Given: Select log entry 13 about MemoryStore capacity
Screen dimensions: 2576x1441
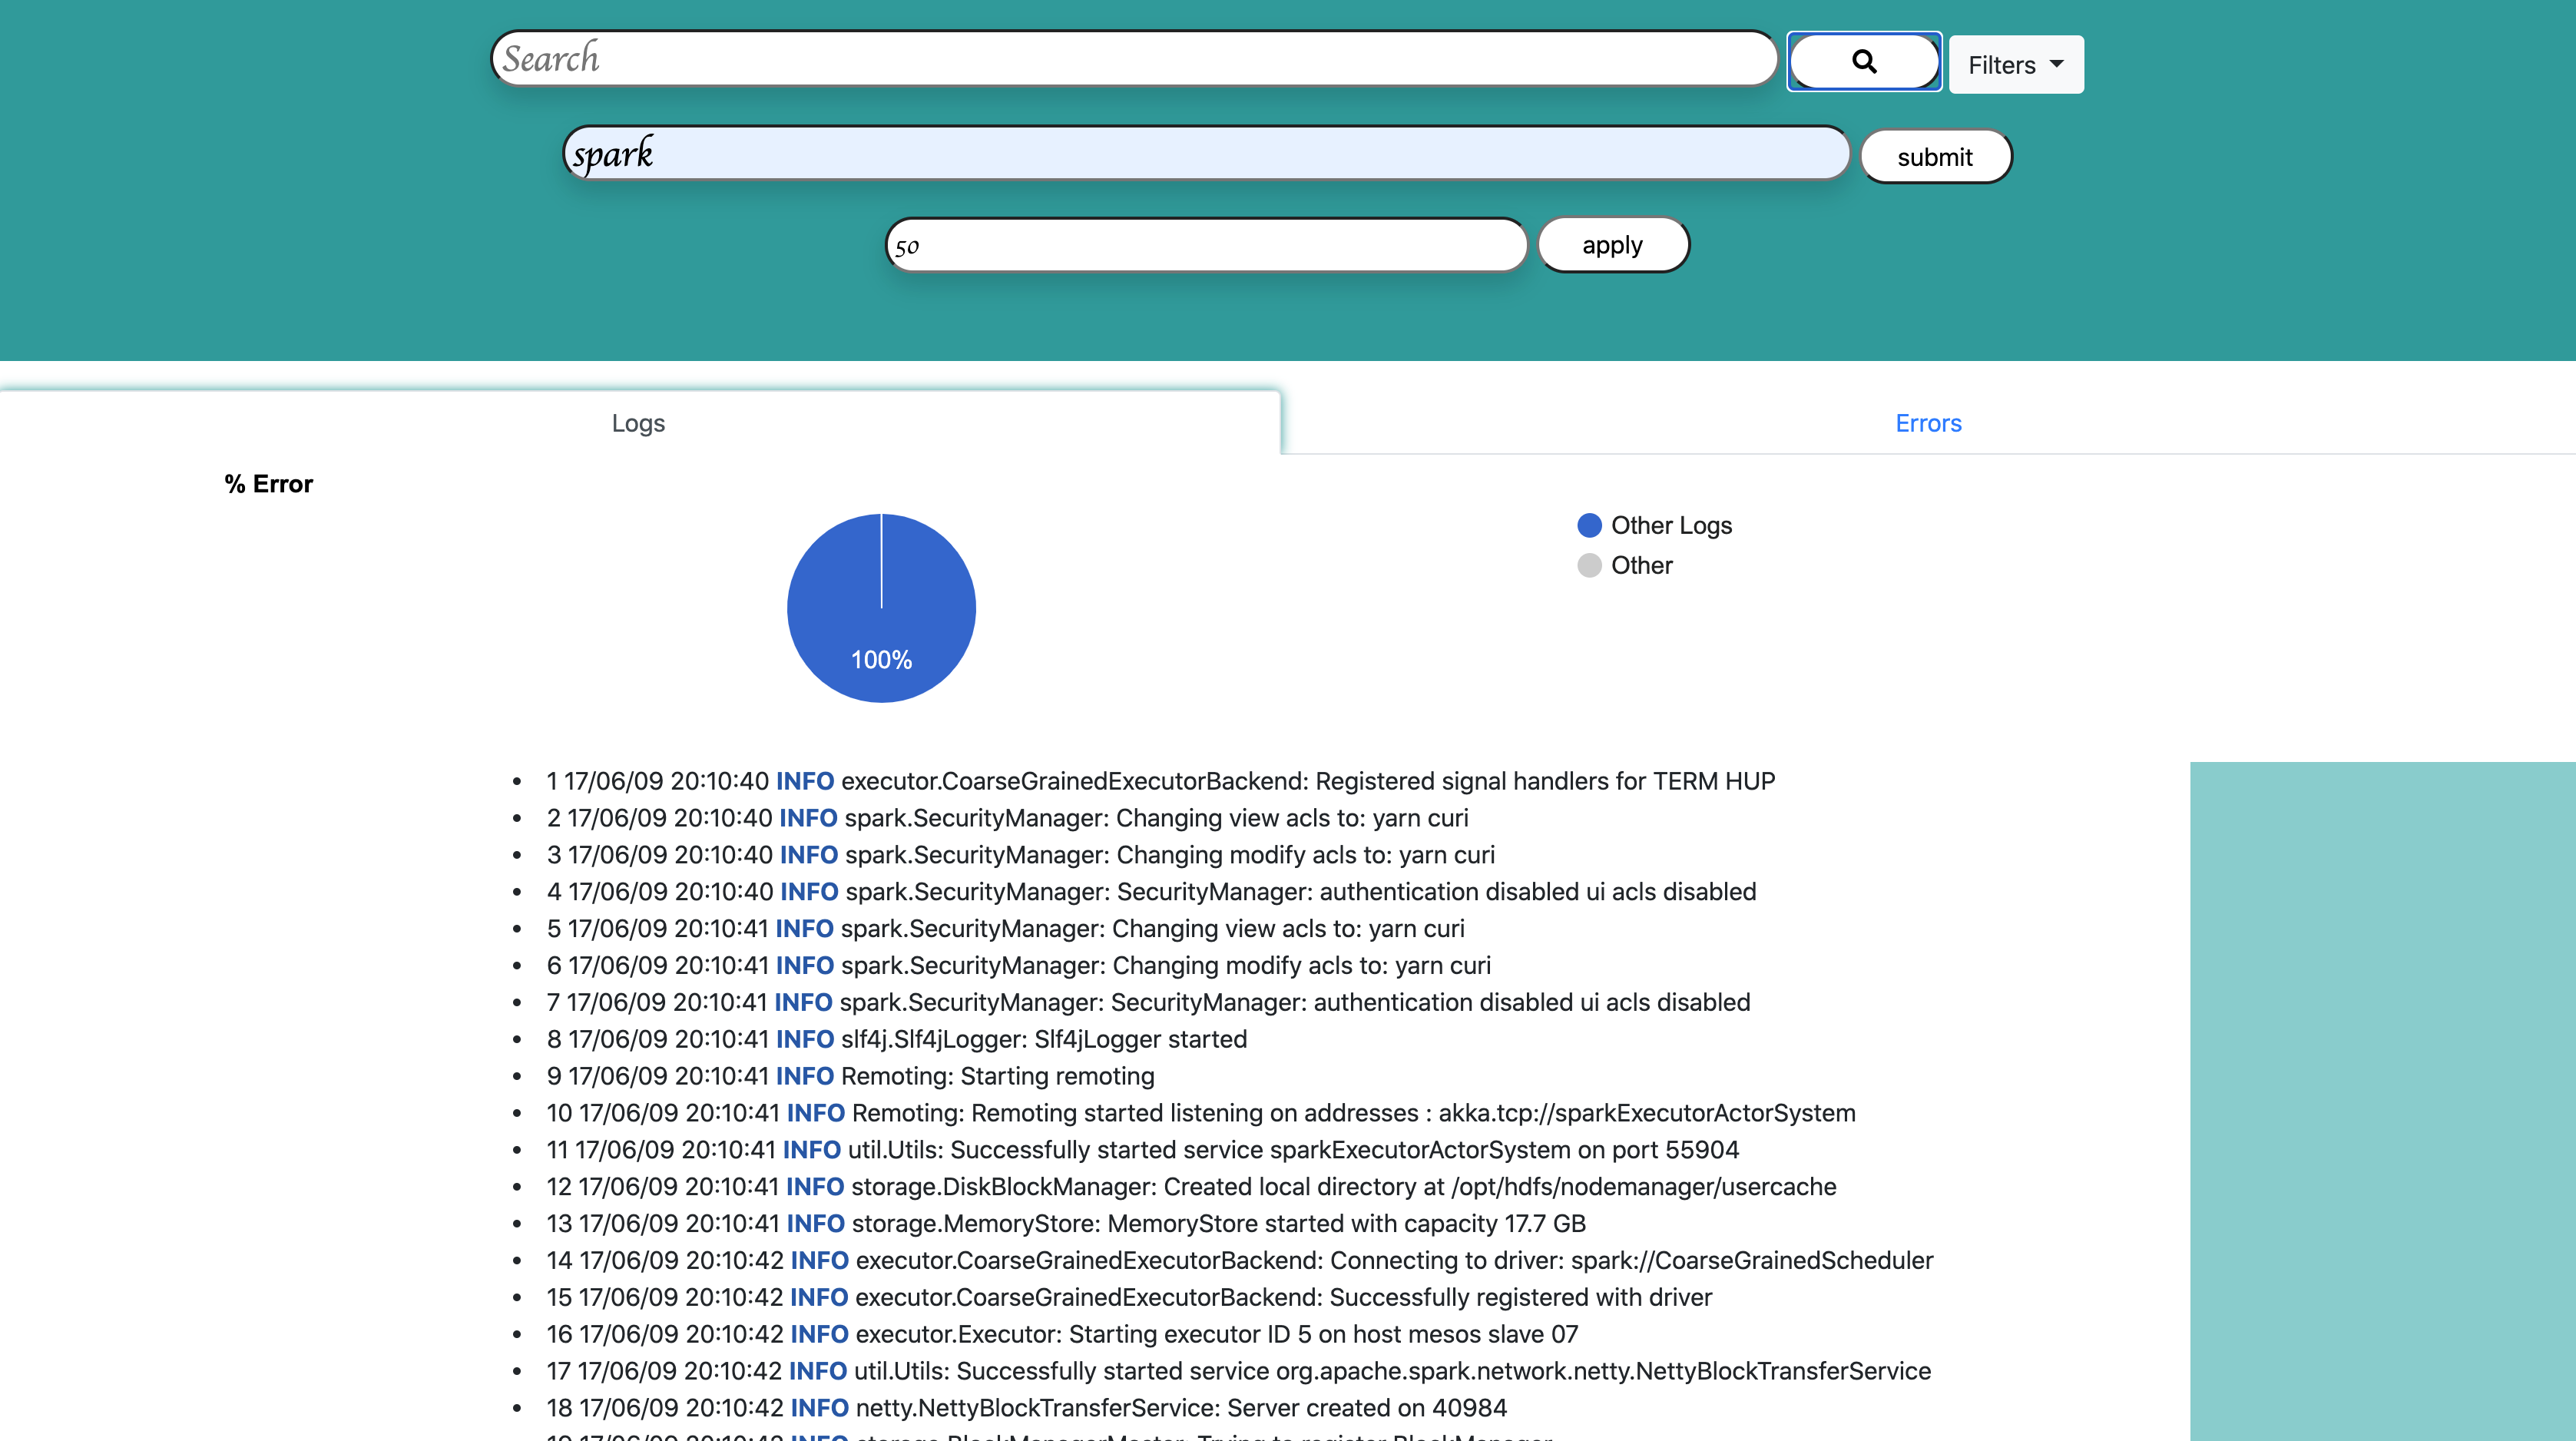Looking at the screenshot, I should tap(1065, 1223).
